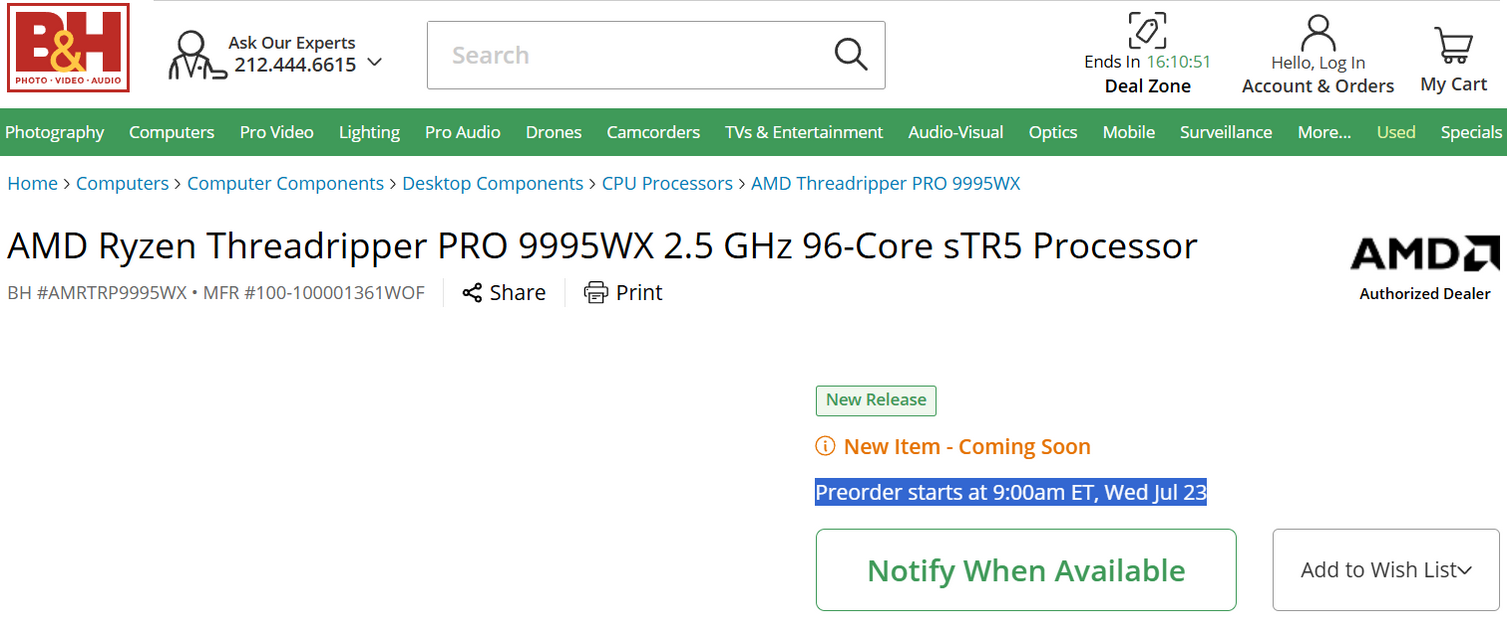Open the Computers navigation menu

pyautogui.click(x=171, y=132)
